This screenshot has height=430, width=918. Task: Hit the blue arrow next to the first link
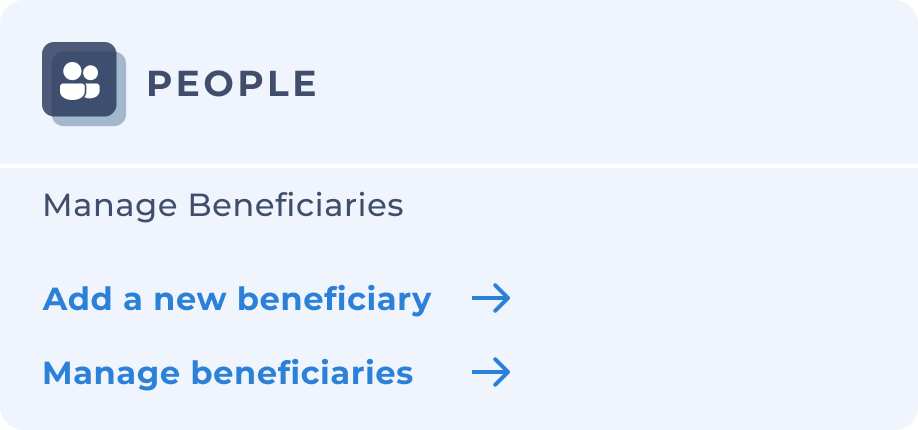click(x=490, y=298)
